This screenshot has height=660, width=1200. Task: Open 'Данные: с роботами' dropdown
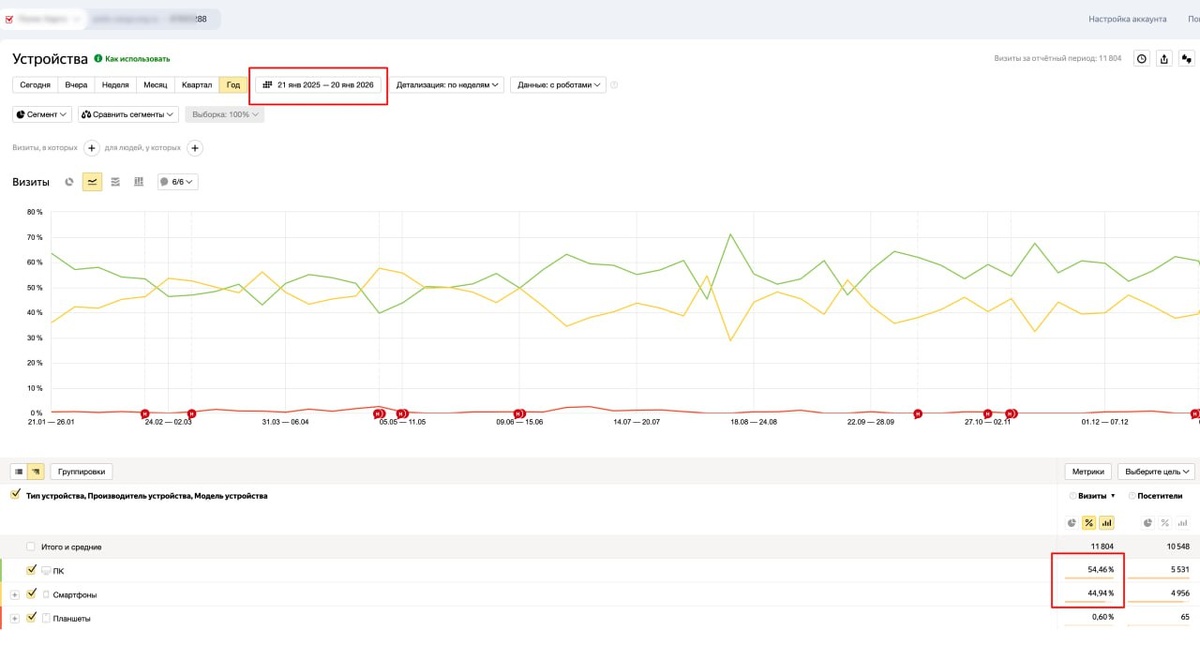click(558, 85)
